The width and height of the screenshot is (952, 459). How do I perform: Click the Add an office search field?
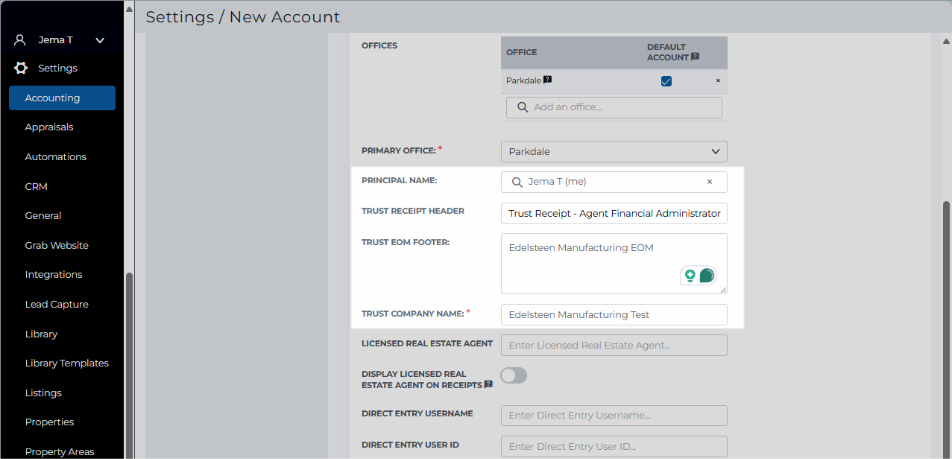614,107
